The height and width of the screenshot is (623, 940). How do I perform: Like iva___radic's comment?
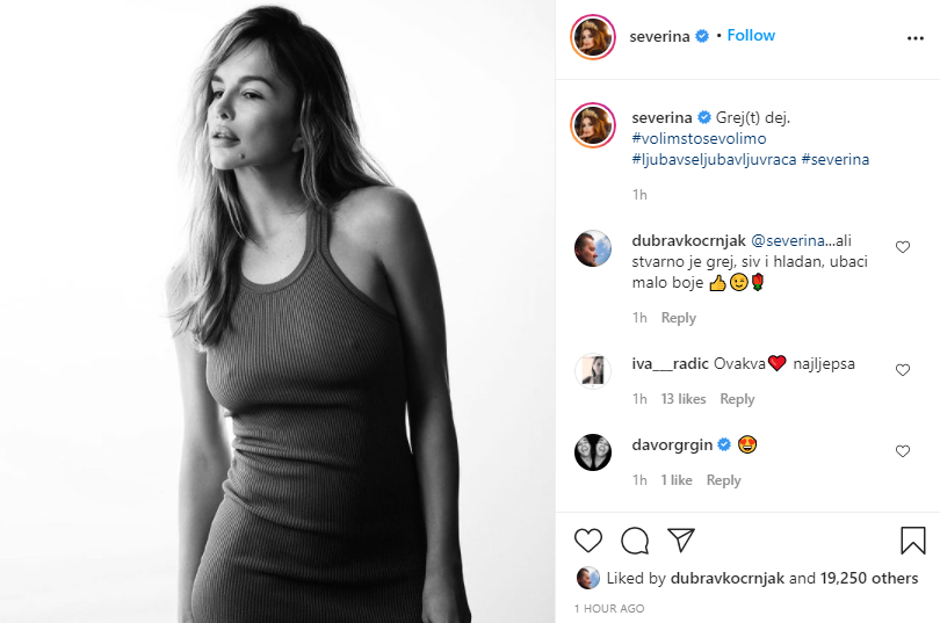(903, 370)
